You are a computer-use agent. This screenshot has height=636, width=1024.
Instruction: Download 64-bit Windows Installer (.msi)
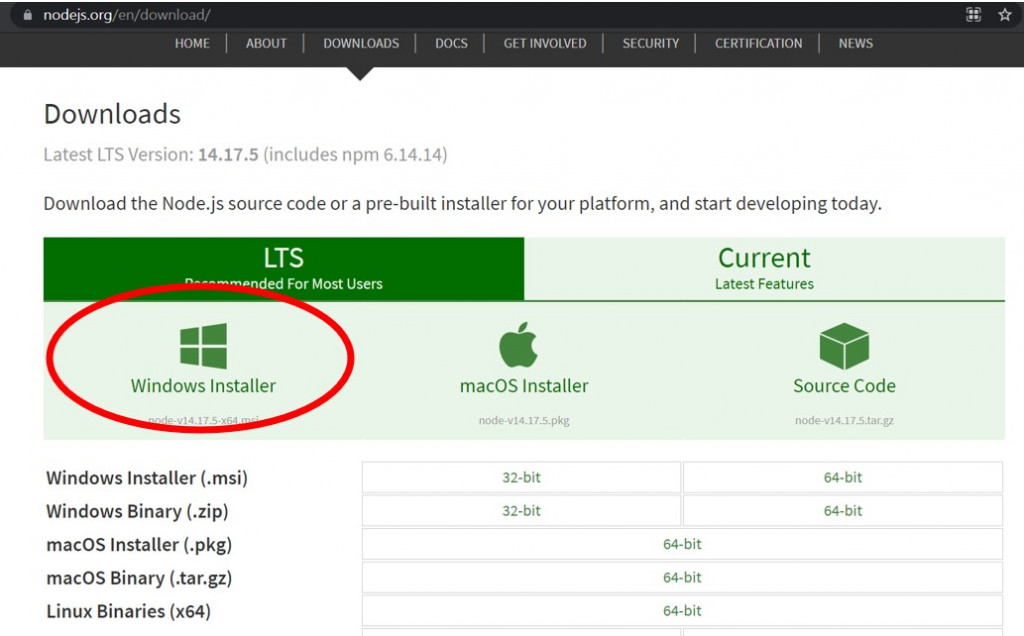[842, 477]
